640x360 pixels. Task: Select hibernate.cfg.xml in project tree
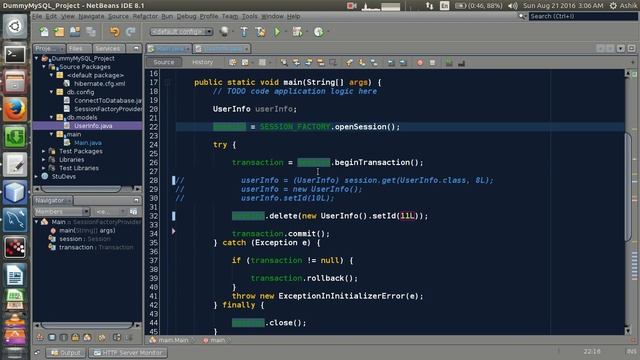coord(100,84)
